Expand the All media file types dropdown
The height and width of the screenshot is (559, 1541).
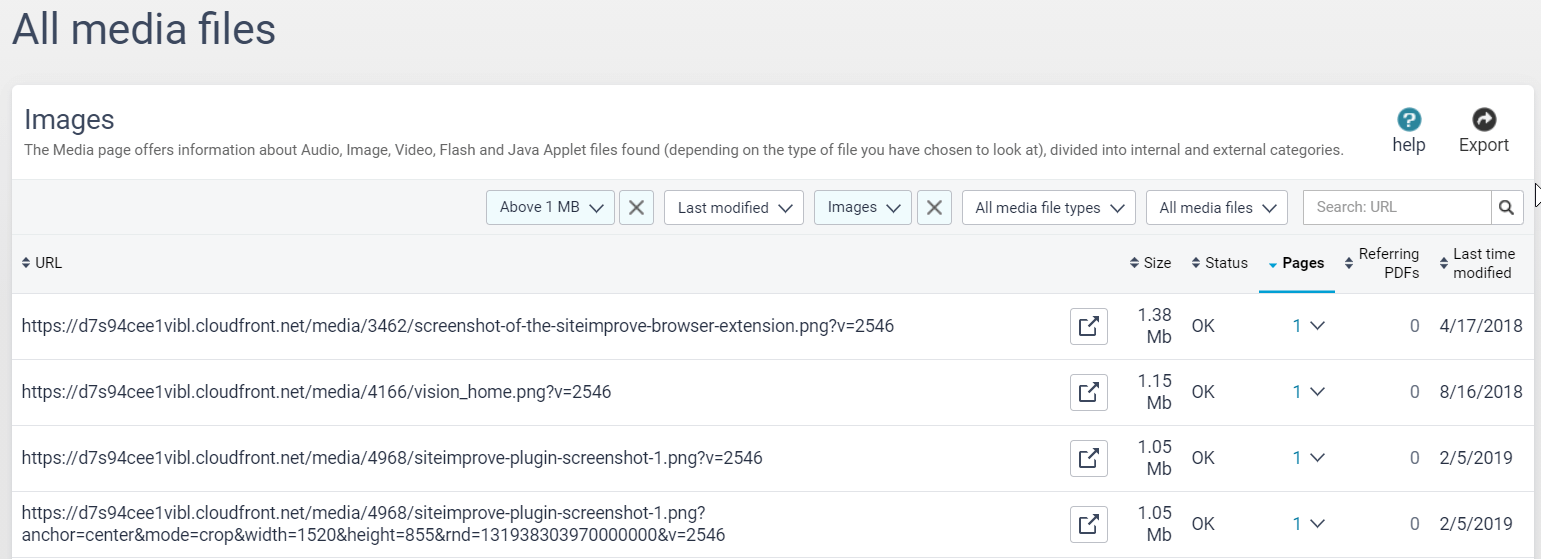coord(1048,208)
